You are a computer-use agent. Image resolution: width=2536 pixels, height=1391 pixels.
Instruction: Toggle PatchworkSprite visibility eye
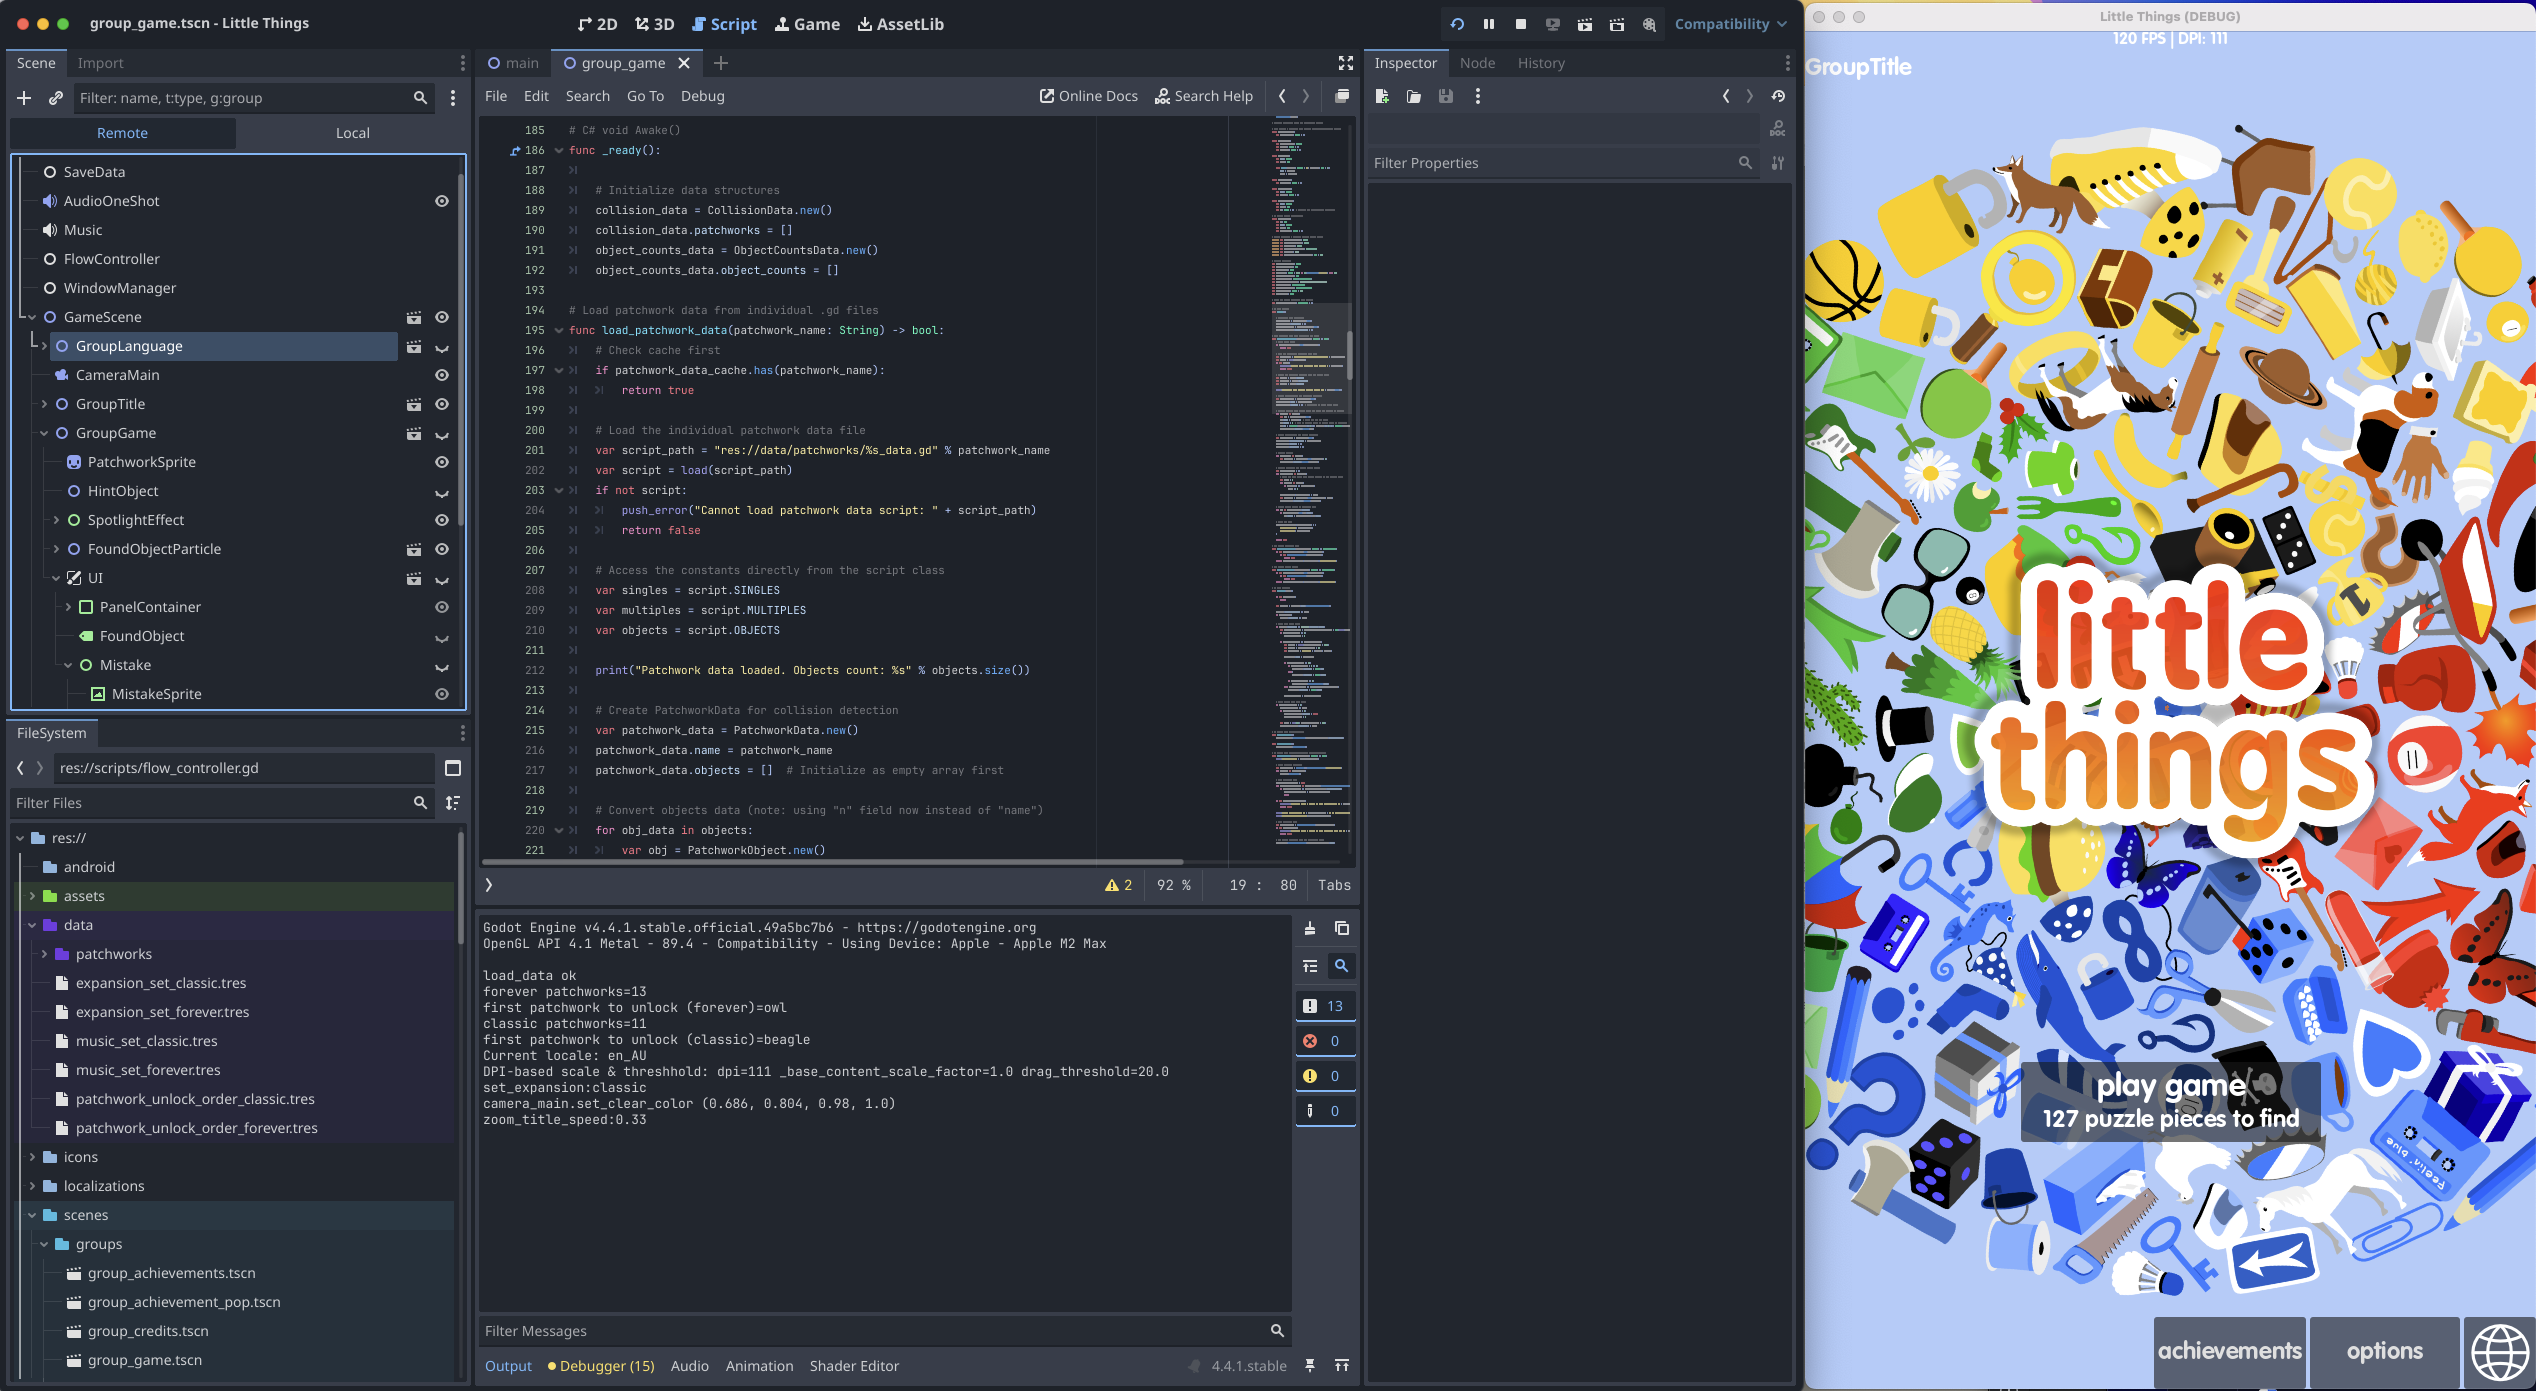[x=441, y=462]
